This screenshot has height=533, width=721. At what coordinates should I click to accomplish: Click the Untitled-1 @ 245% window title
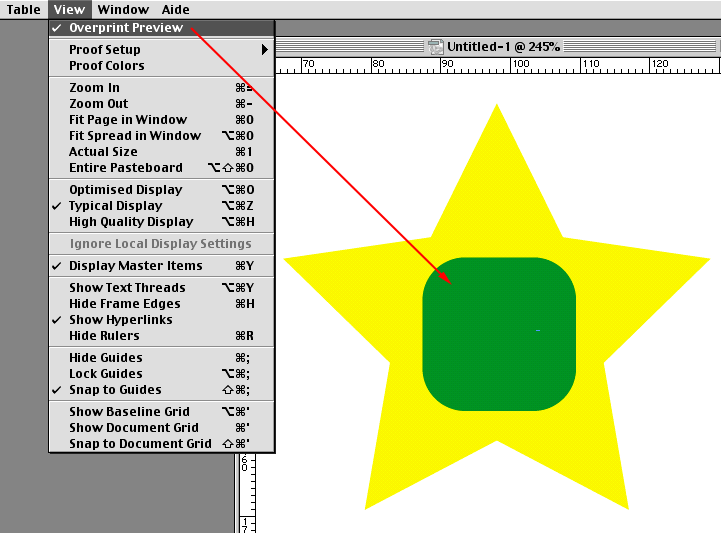[504, 47]
